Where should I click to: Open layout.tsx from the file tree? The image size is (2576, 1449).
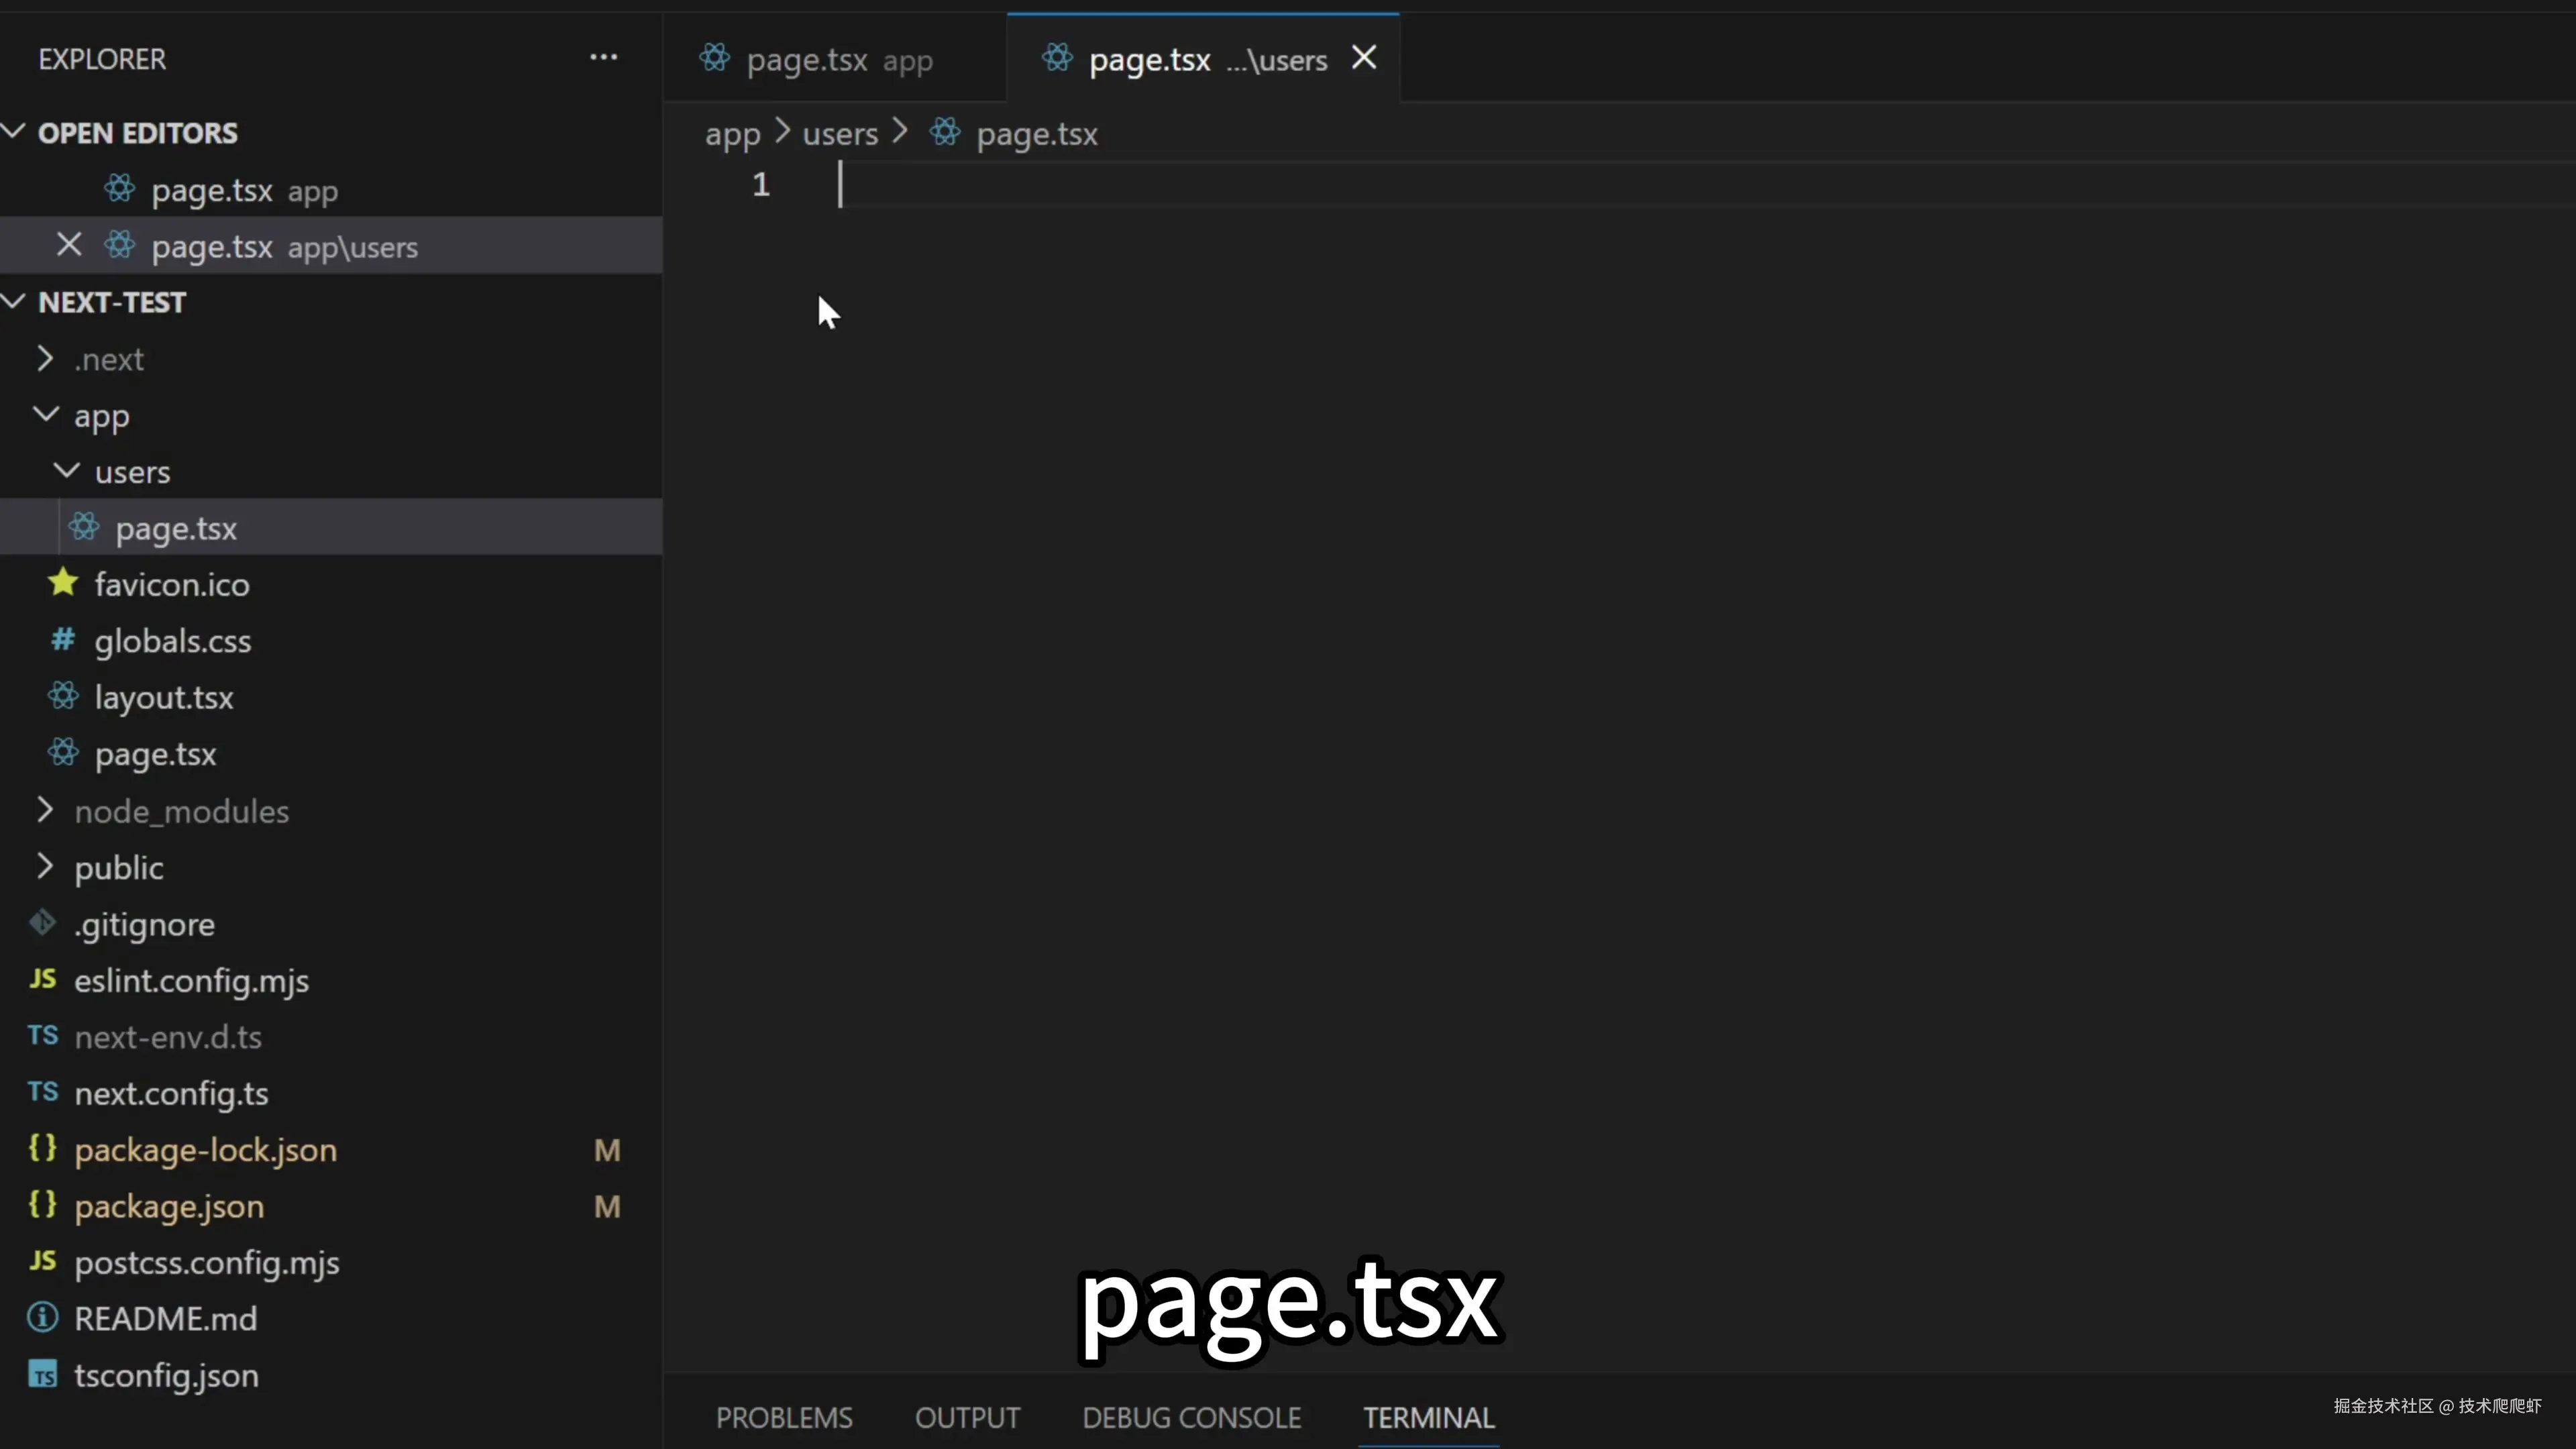click(164, 697)
